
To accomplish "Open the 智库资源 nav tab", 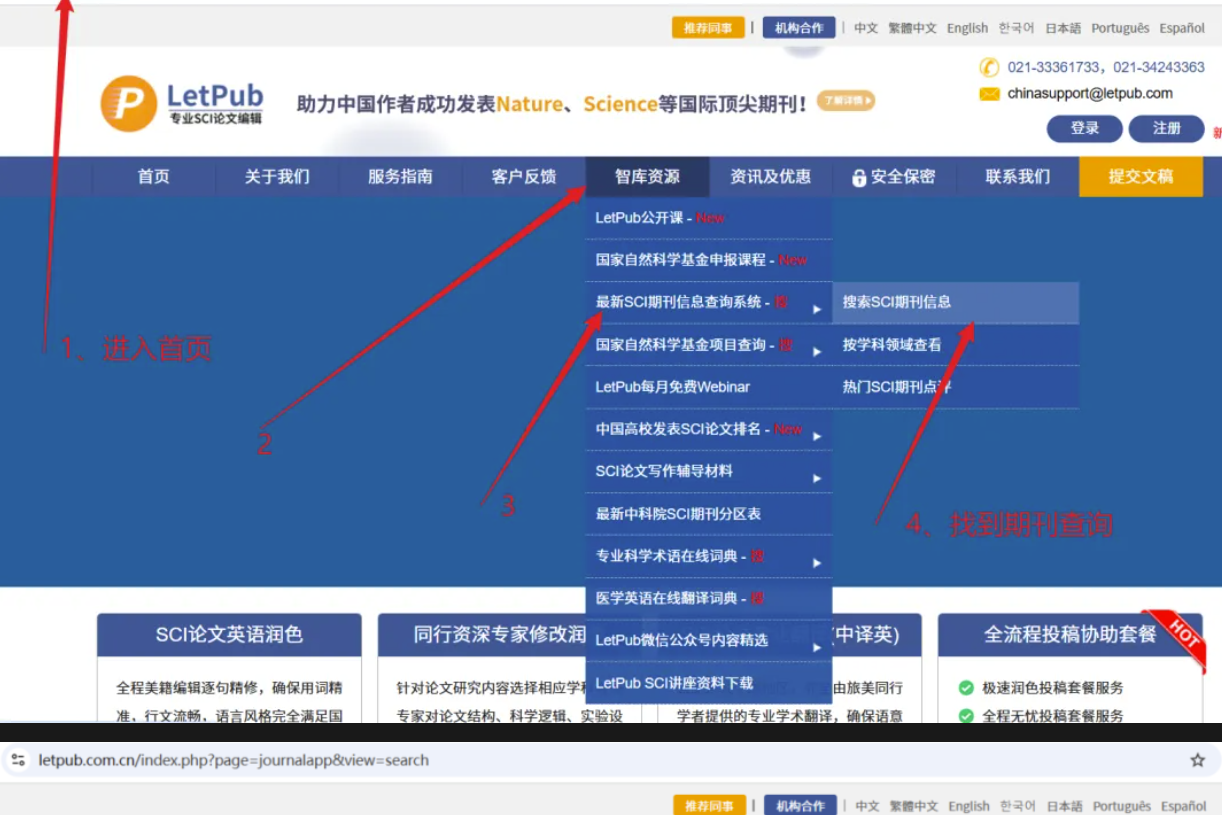I will (647, 177).
